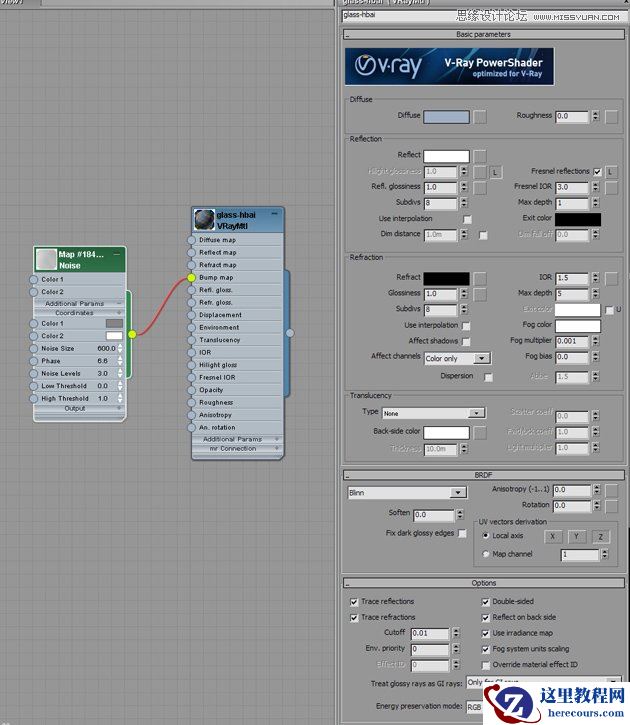630x725 pixels.
Task: Open the Exit color swatch
Action: pyautogui.click(x=578, y=219)
